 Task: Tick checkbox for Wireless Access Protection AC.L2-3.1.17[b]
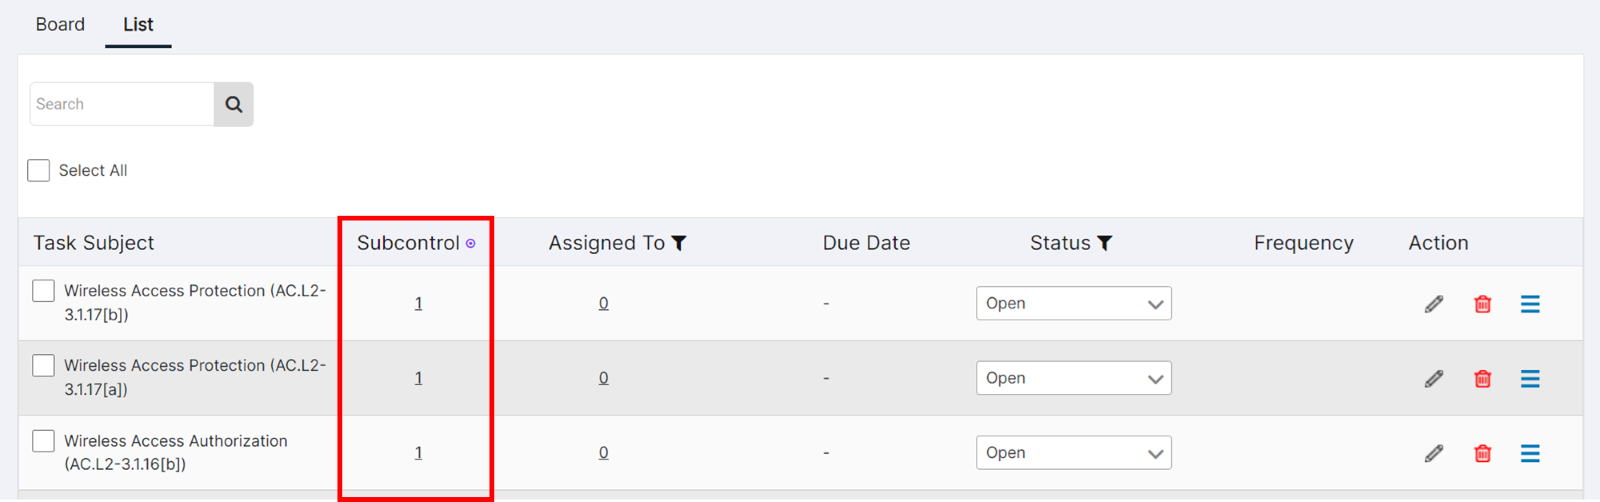[43, 291]
